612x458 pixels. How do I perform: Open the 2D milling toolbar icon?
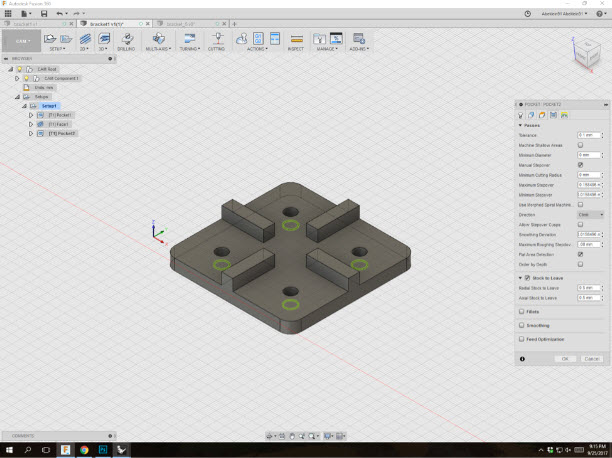(83, 40)
